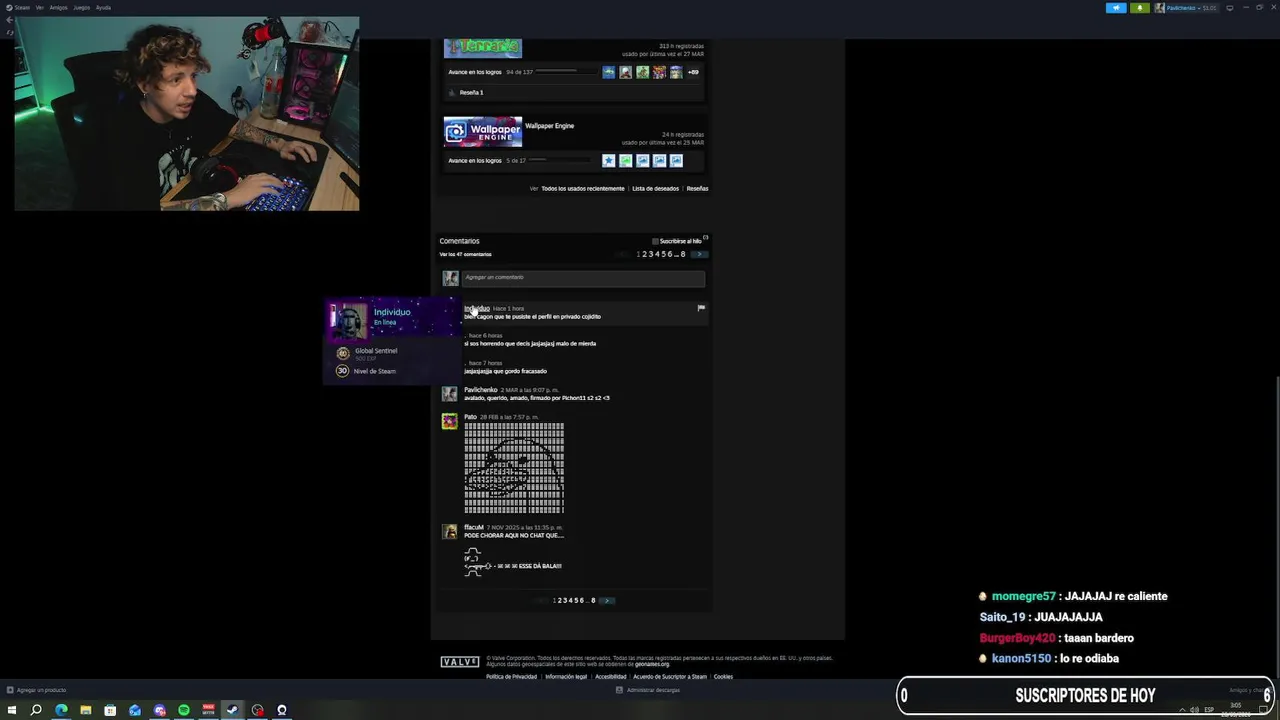Open Ver los 47 comentarios link
Image resolution: width=1280 pixels, height=720 pixels.
pyautogui.click(x=465, y=254)
